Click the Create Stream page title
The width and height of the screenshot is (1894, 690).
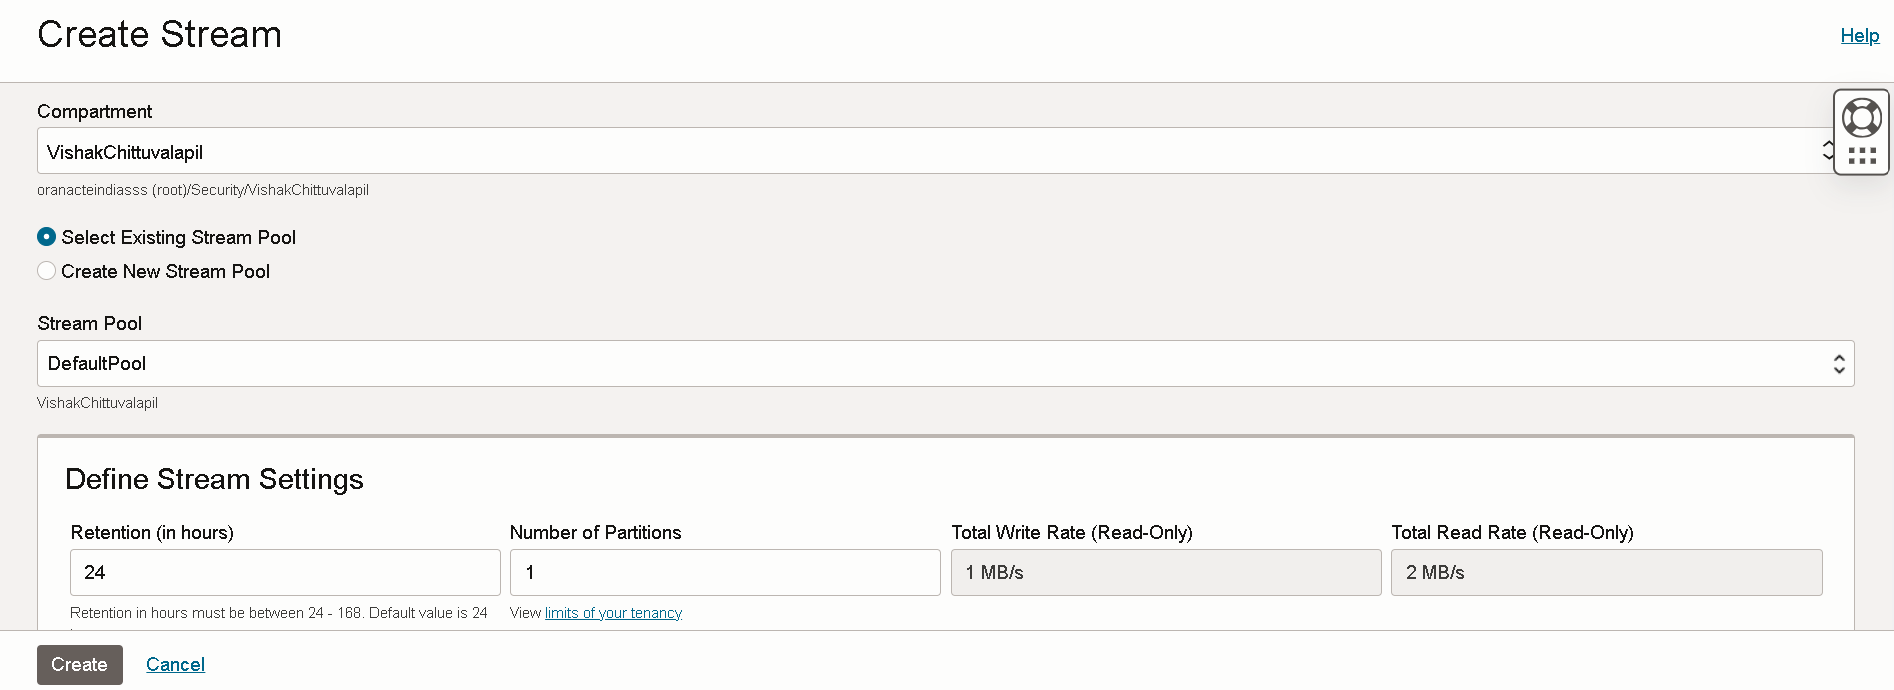point(160,35)
